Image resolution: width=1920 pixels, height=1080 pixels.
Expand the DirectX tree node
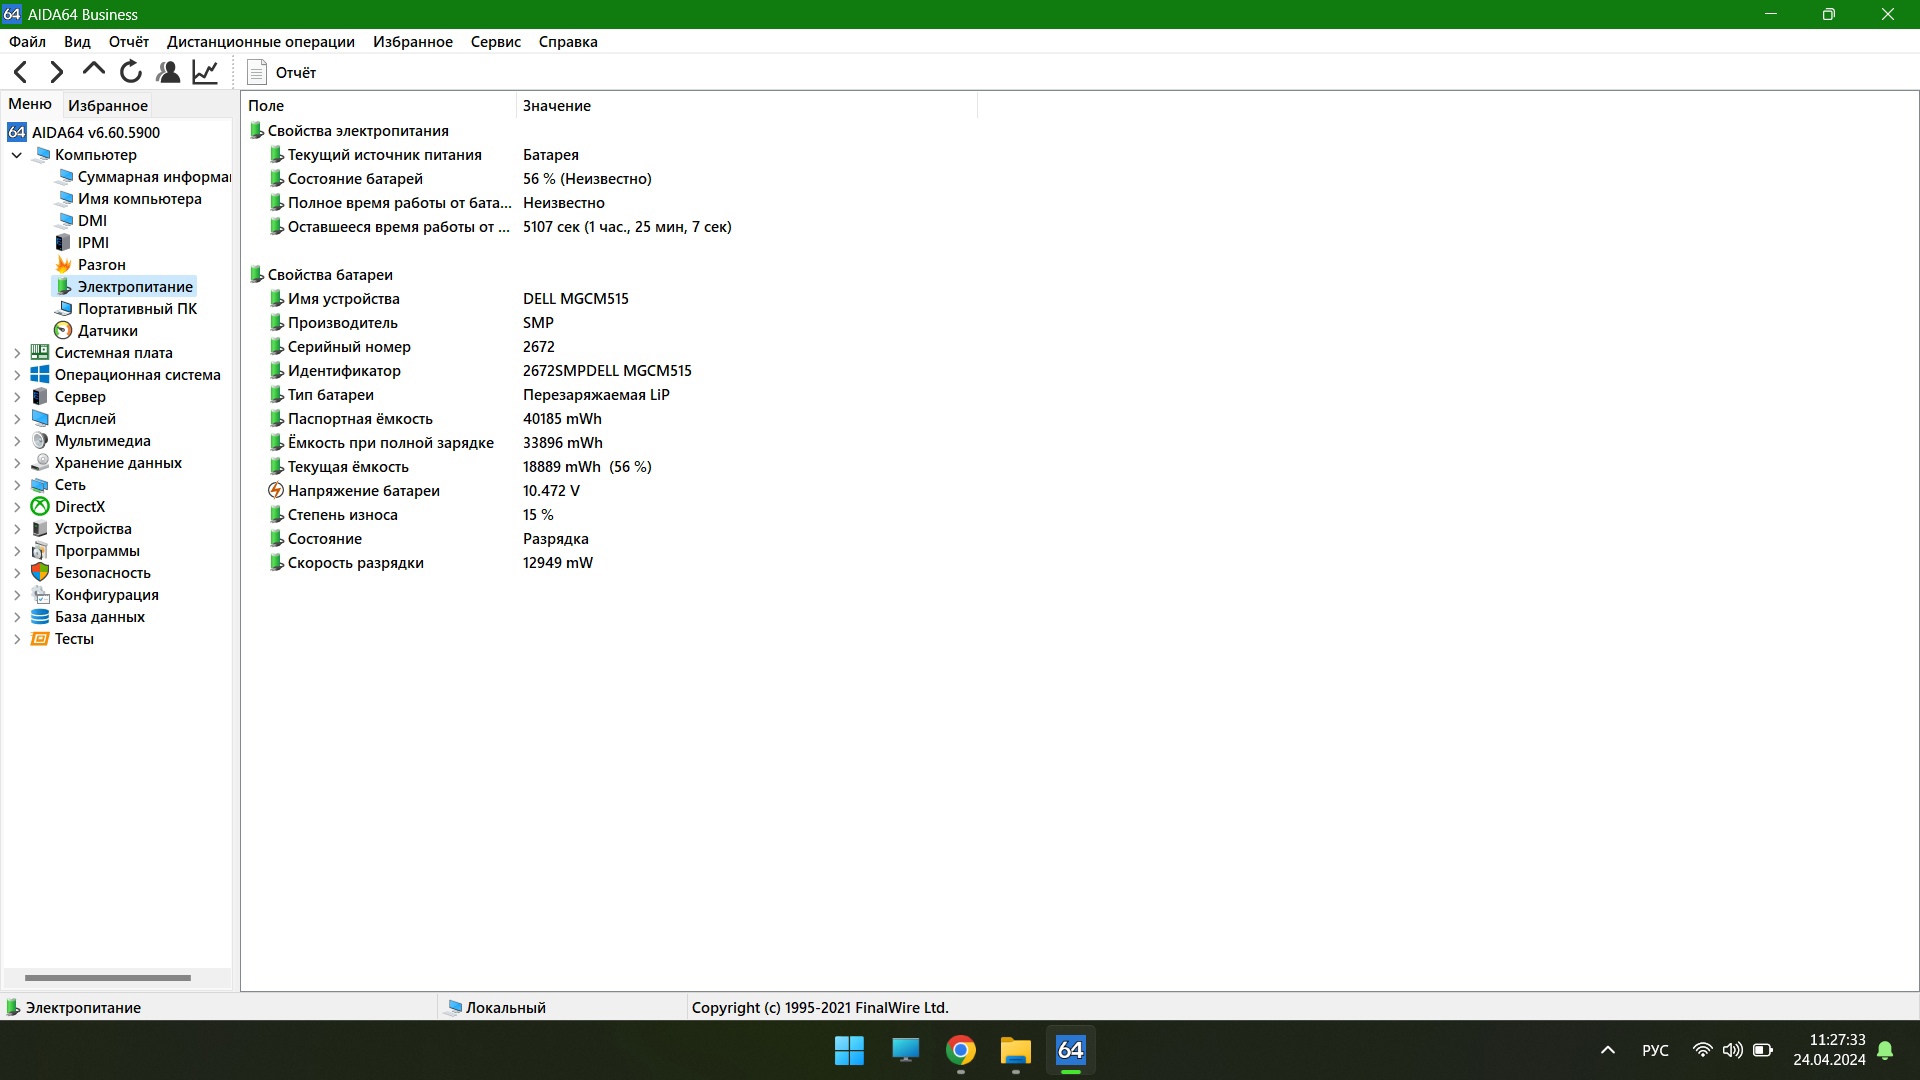click(17, 507)
